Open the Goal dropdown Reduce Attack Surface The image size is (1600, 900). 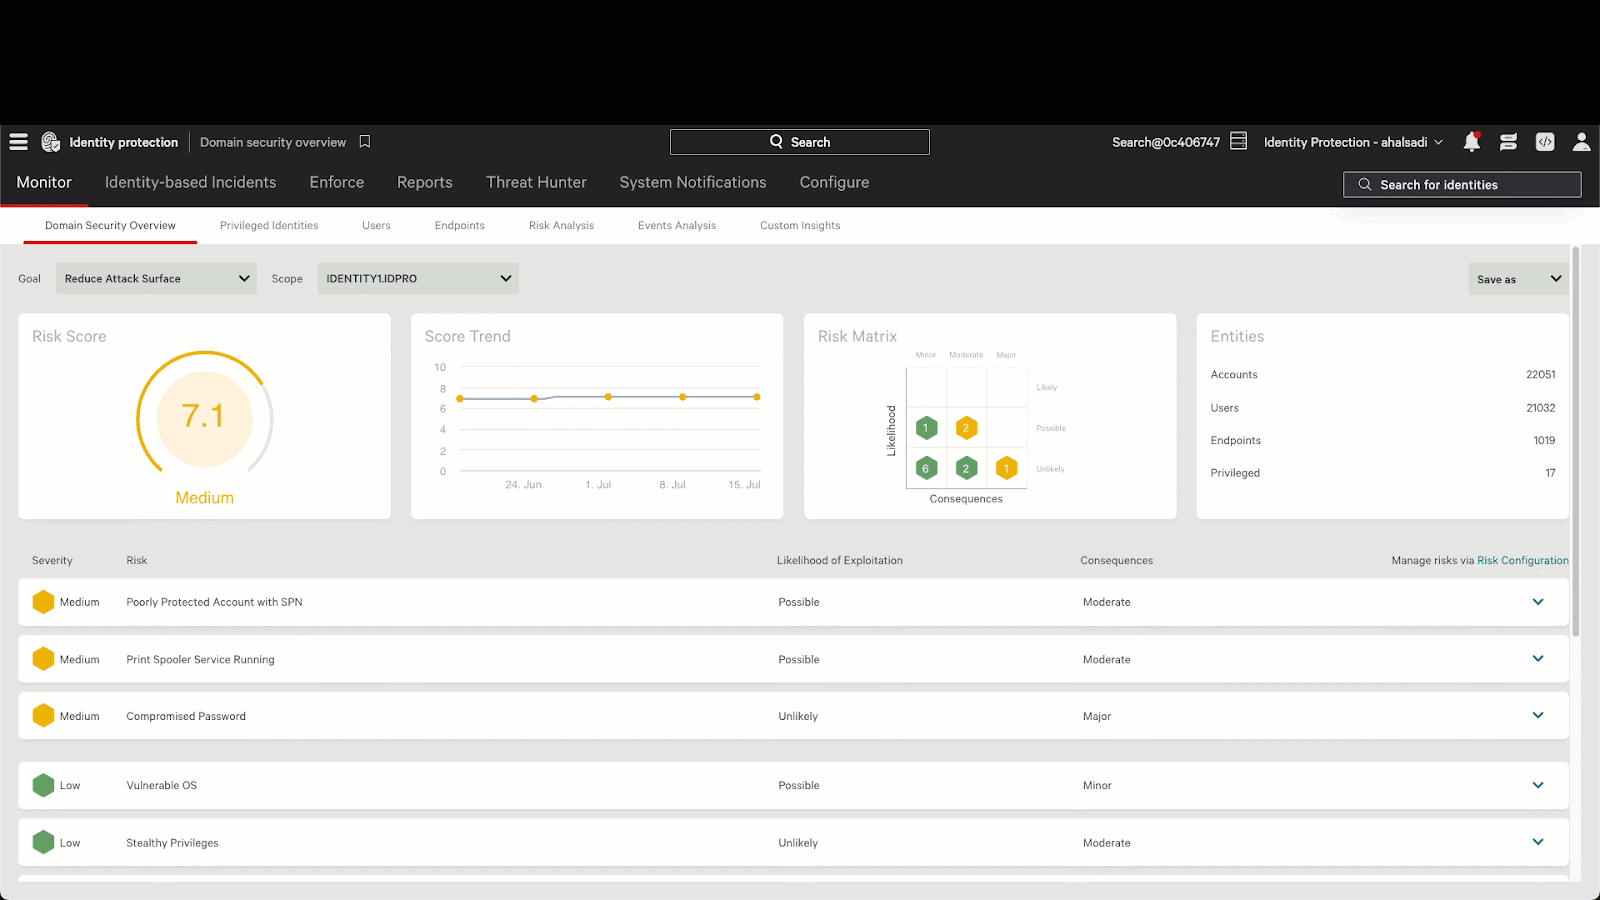(156, 278)
